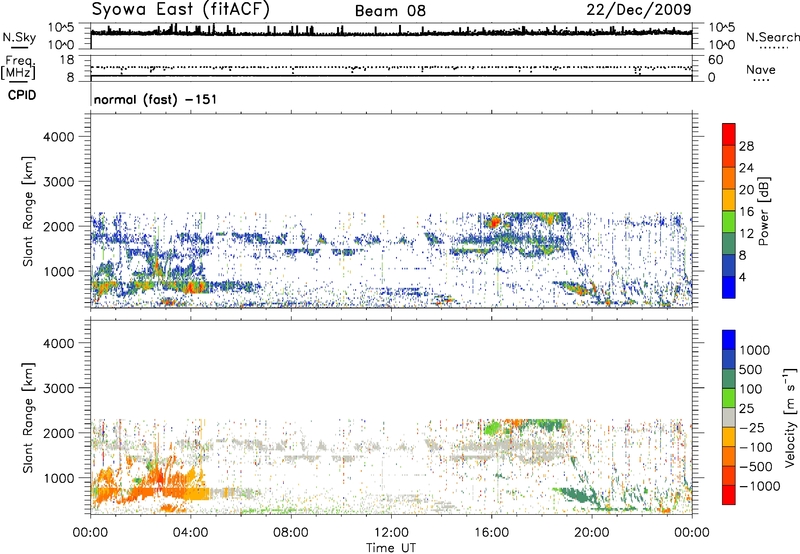Image resolution: width=800 pixels, height=554 pixels.
Task: Click the 'Beam 08' label
Action: coord(390,11)
